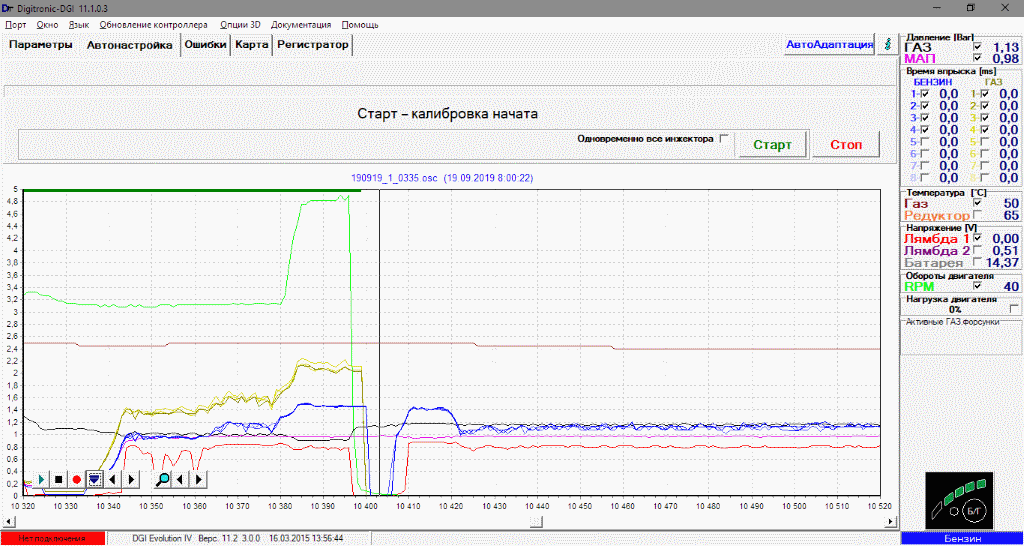Viewport: 1024px width, 546px height.
Task: Switch to the 'Карта' tab
Action: click(x=251, y=45)
